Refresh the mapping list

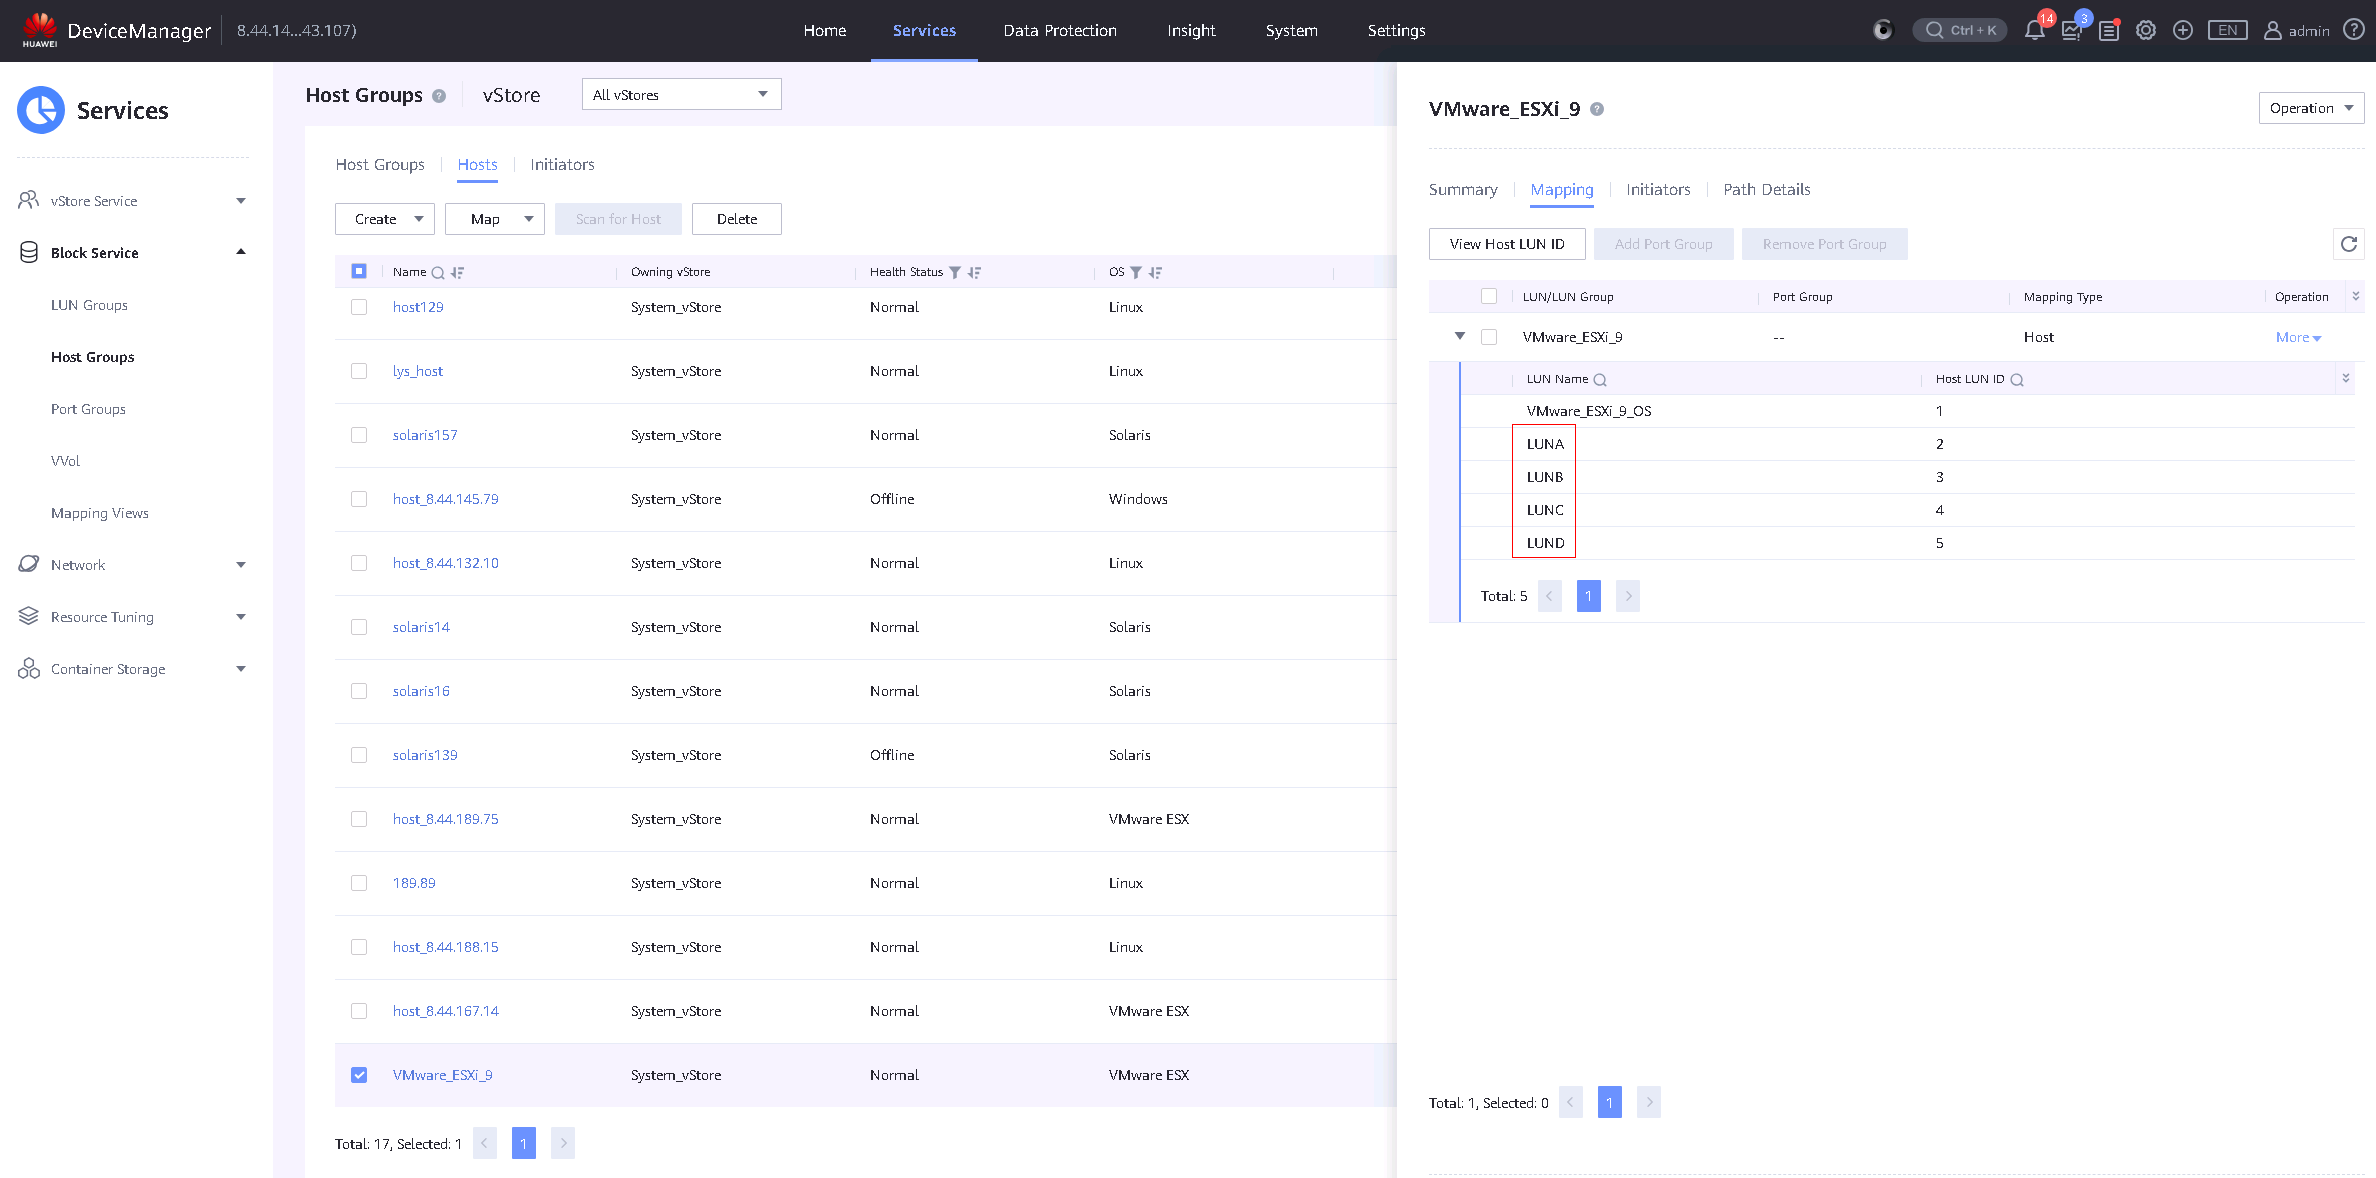(x=2349, y=244)
